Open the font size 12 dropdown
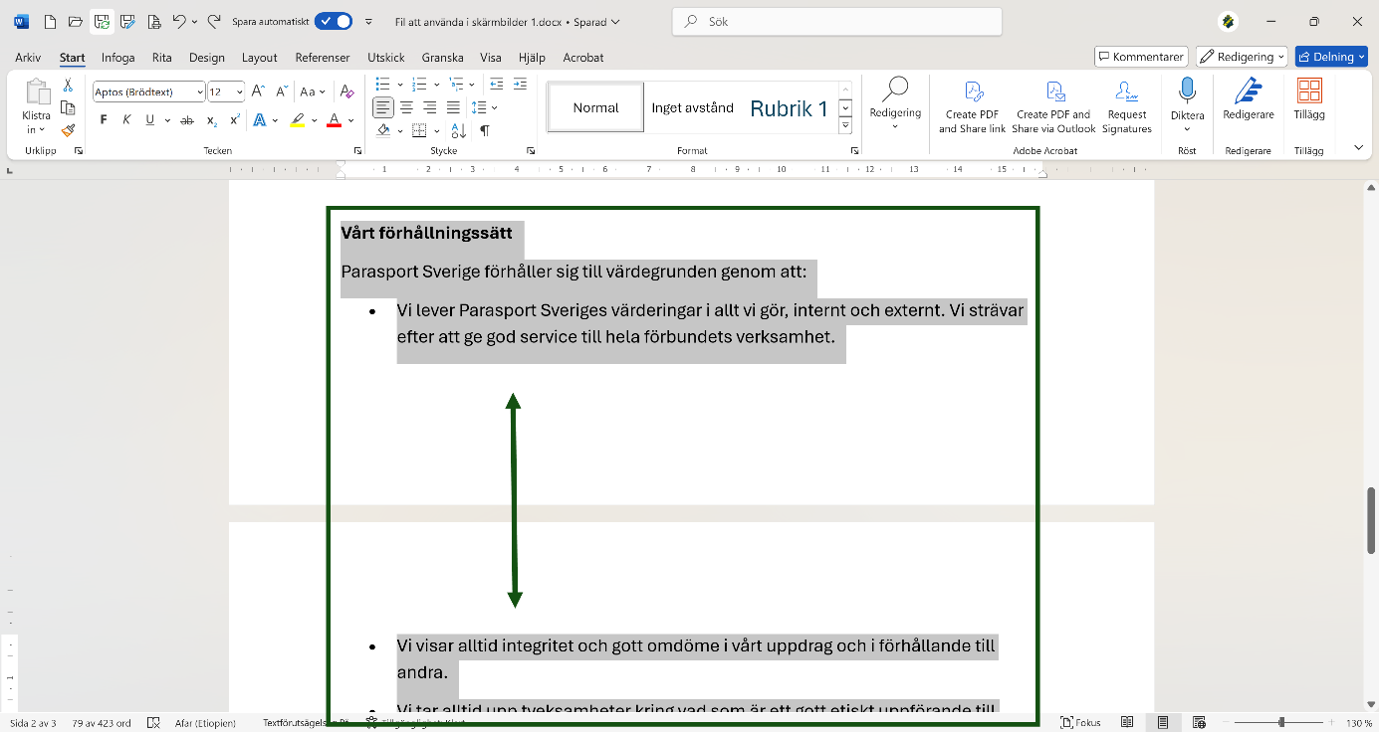This screenshot has height=736, width=1384. point(240,92)
